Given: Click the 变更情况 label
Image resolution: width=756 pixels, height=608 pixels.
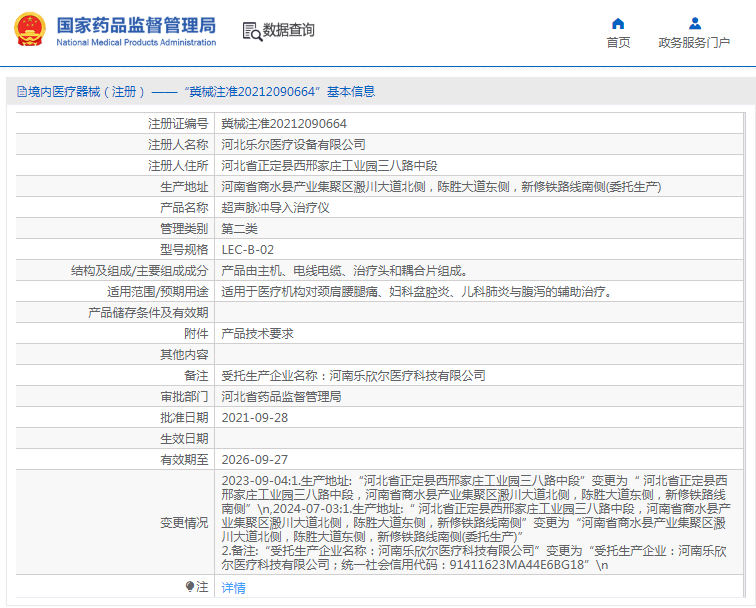Looking at the screenshot, I should pos(184,523).
